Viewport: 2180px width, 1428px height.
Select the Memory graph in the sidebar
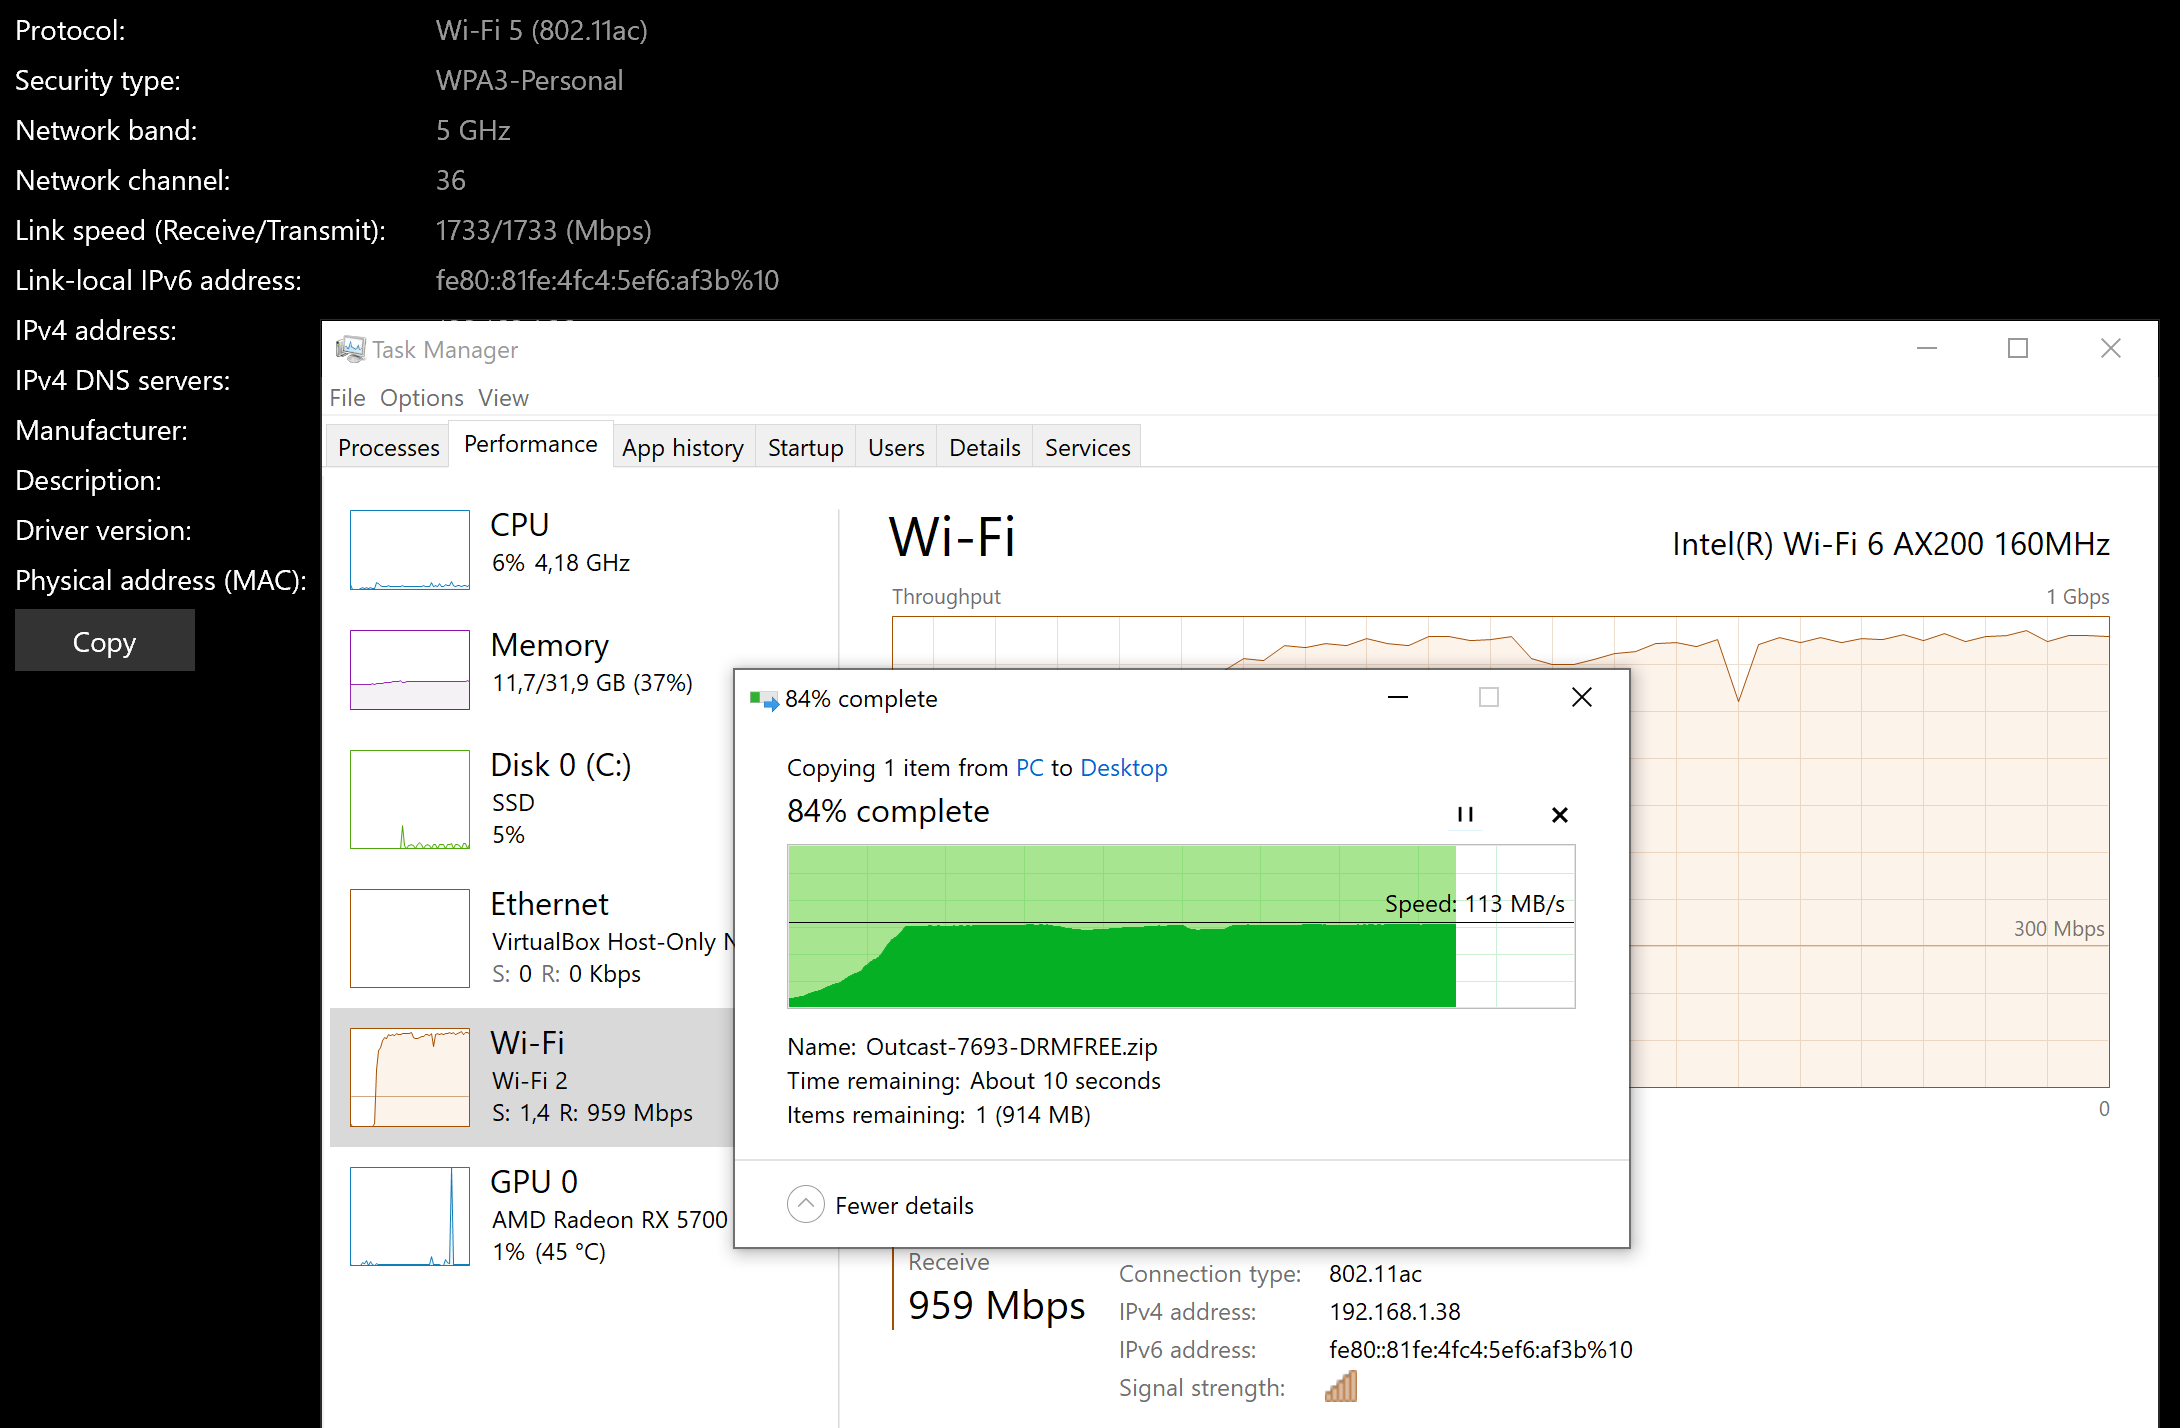[410, 670]
